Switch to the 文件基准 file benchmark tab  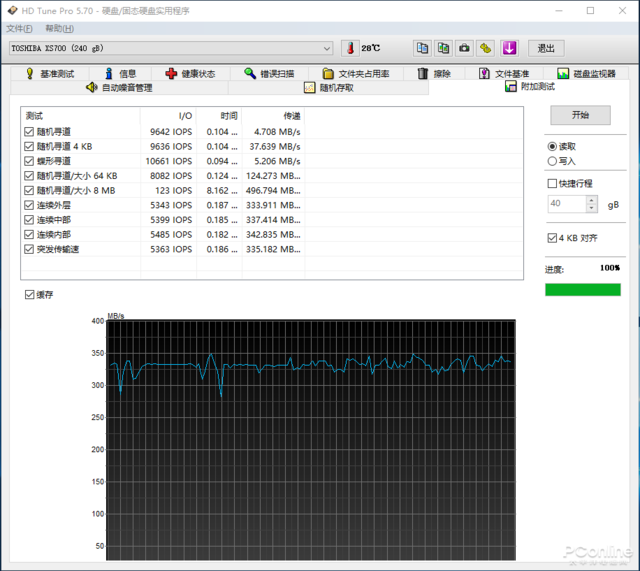tap(504, 73)
